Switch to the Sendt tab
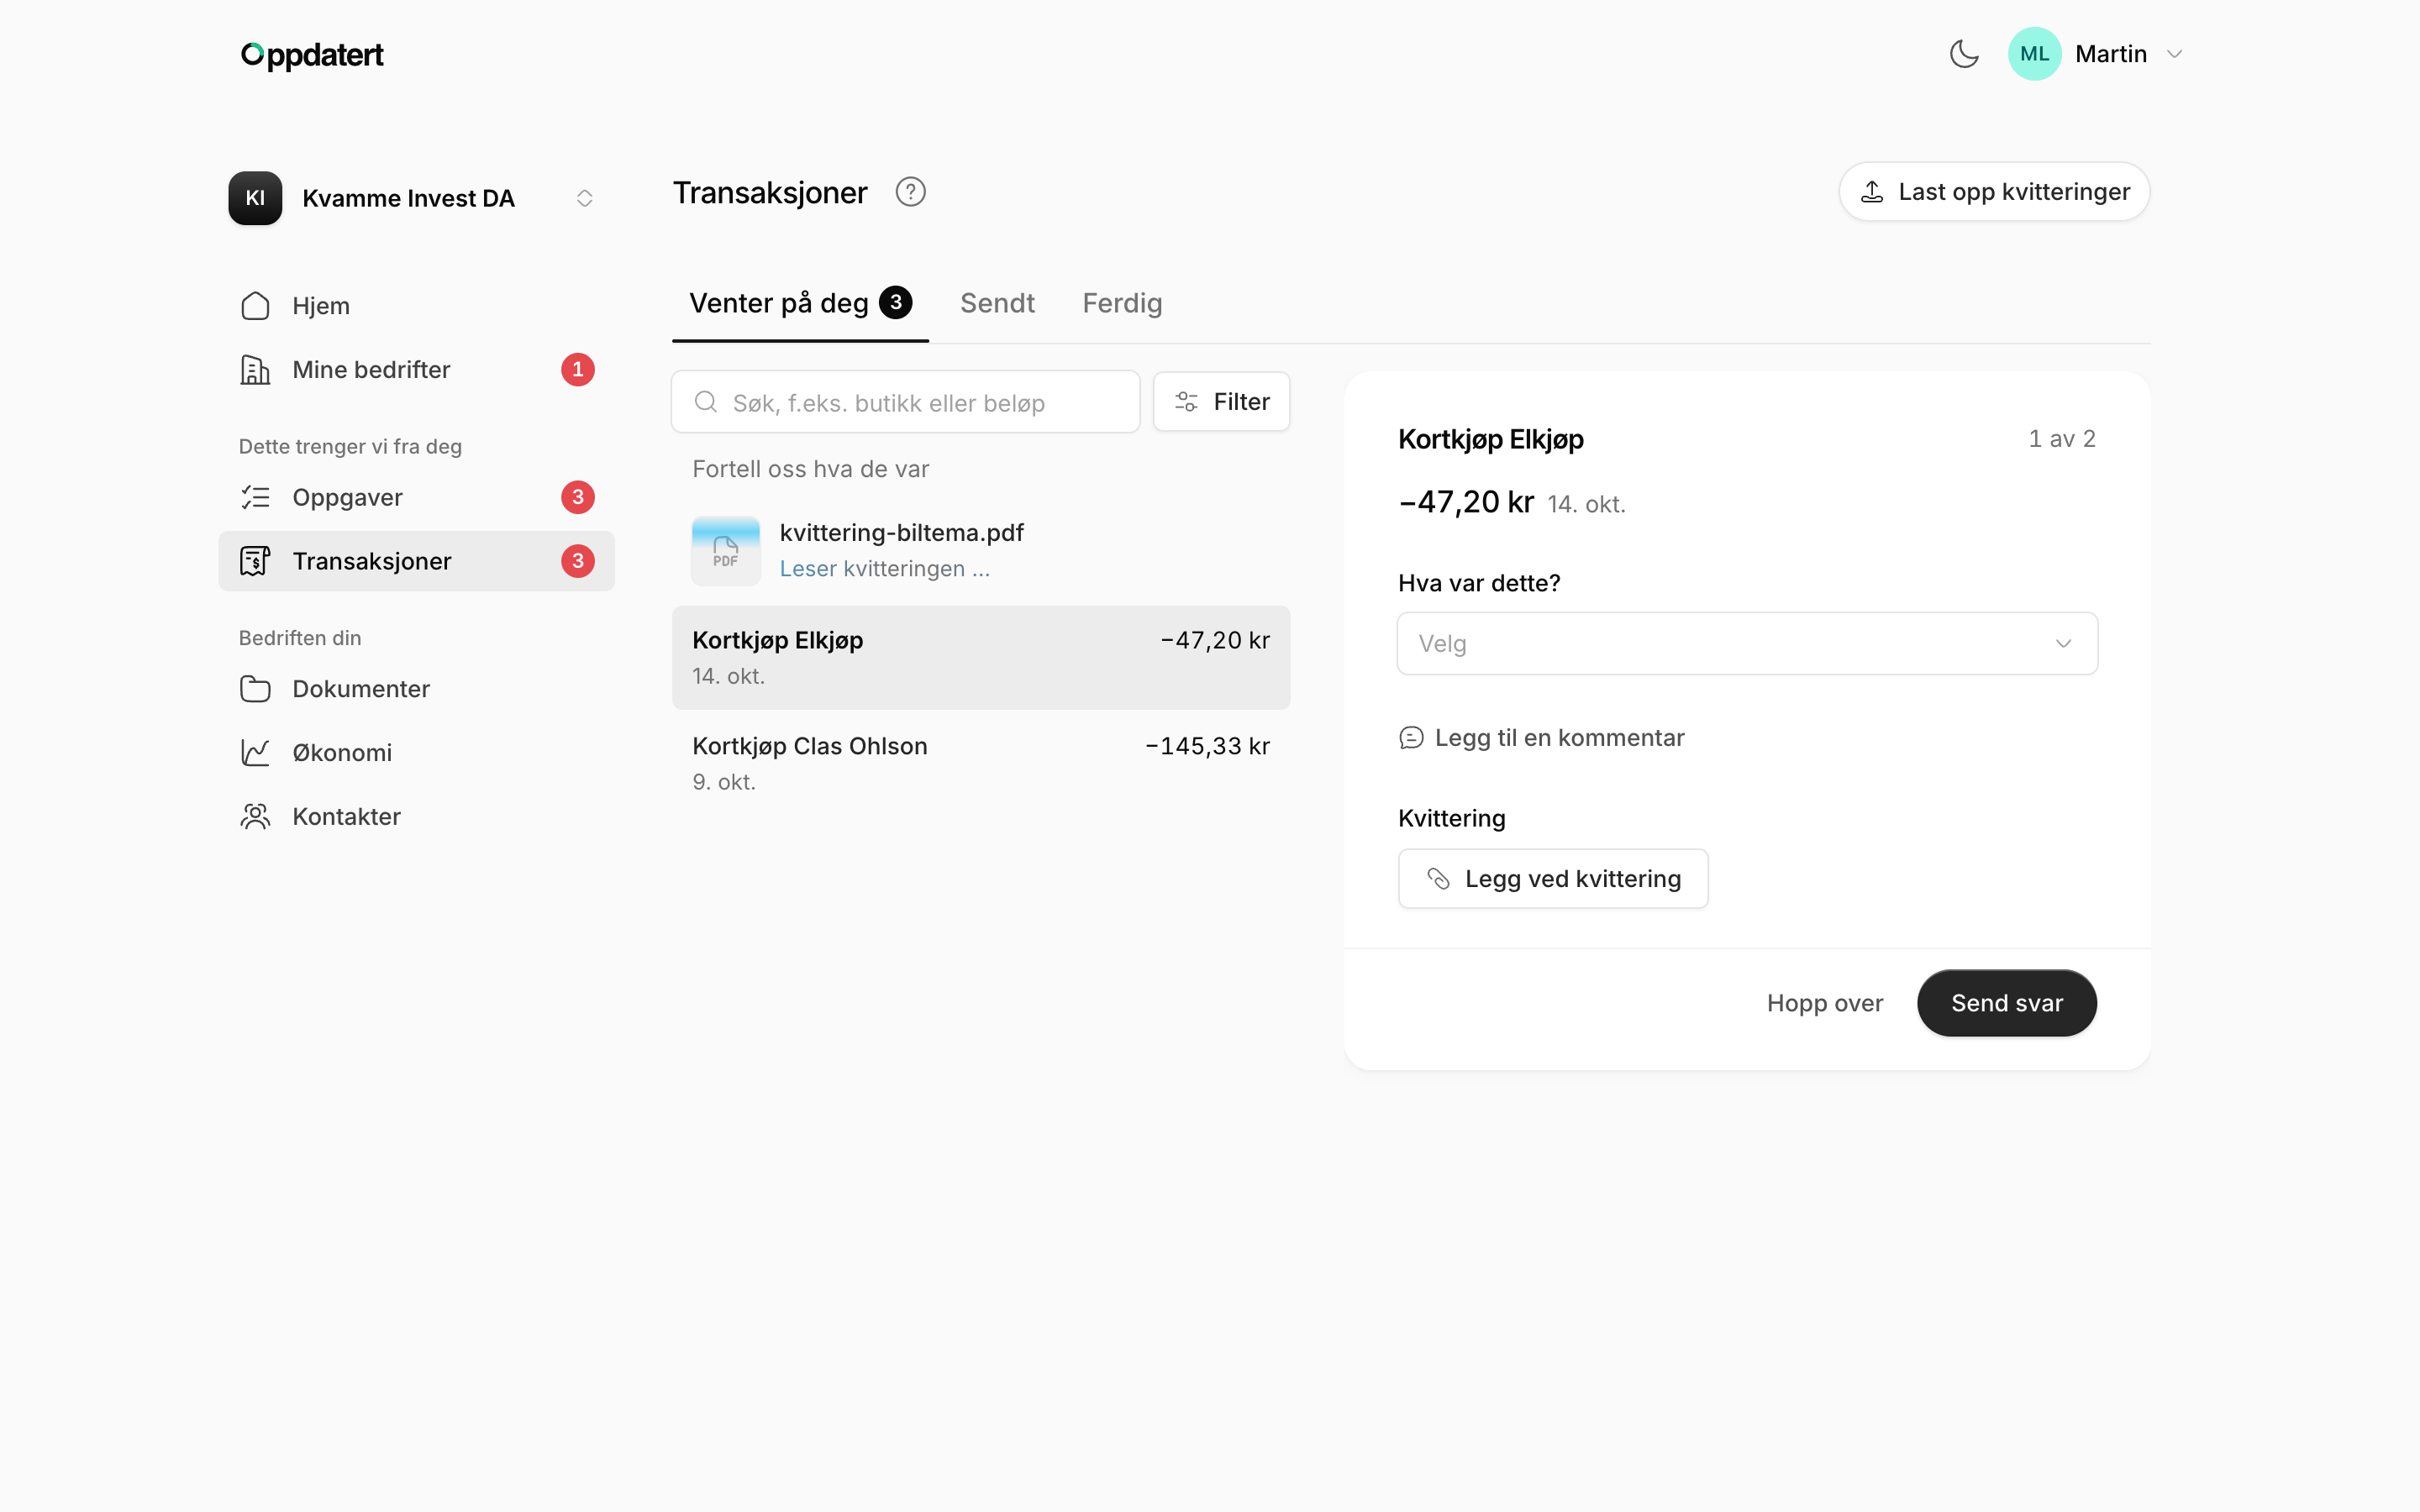Screen dimensions: 2420x1512 pos(997,303)
